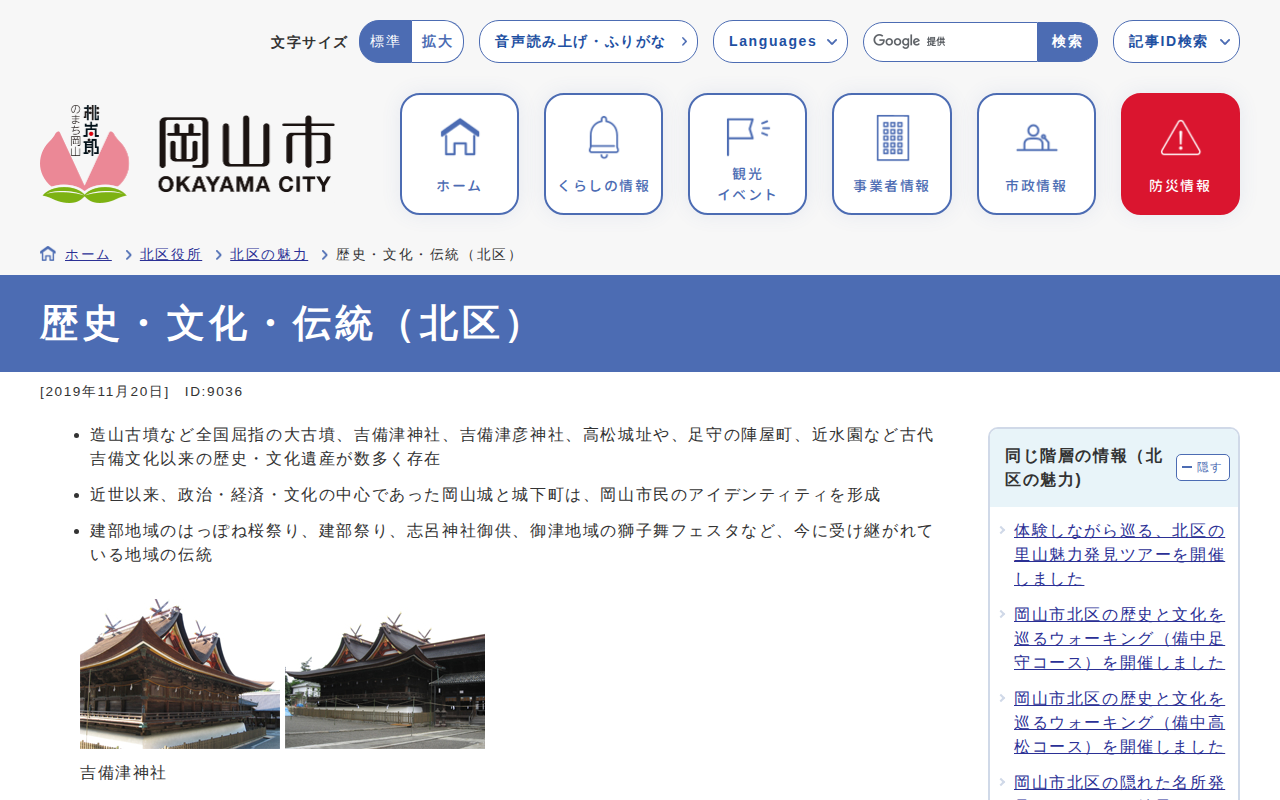Open the ホーム house icon button
Screen dimensions: 1280x800
pos(459,154)
